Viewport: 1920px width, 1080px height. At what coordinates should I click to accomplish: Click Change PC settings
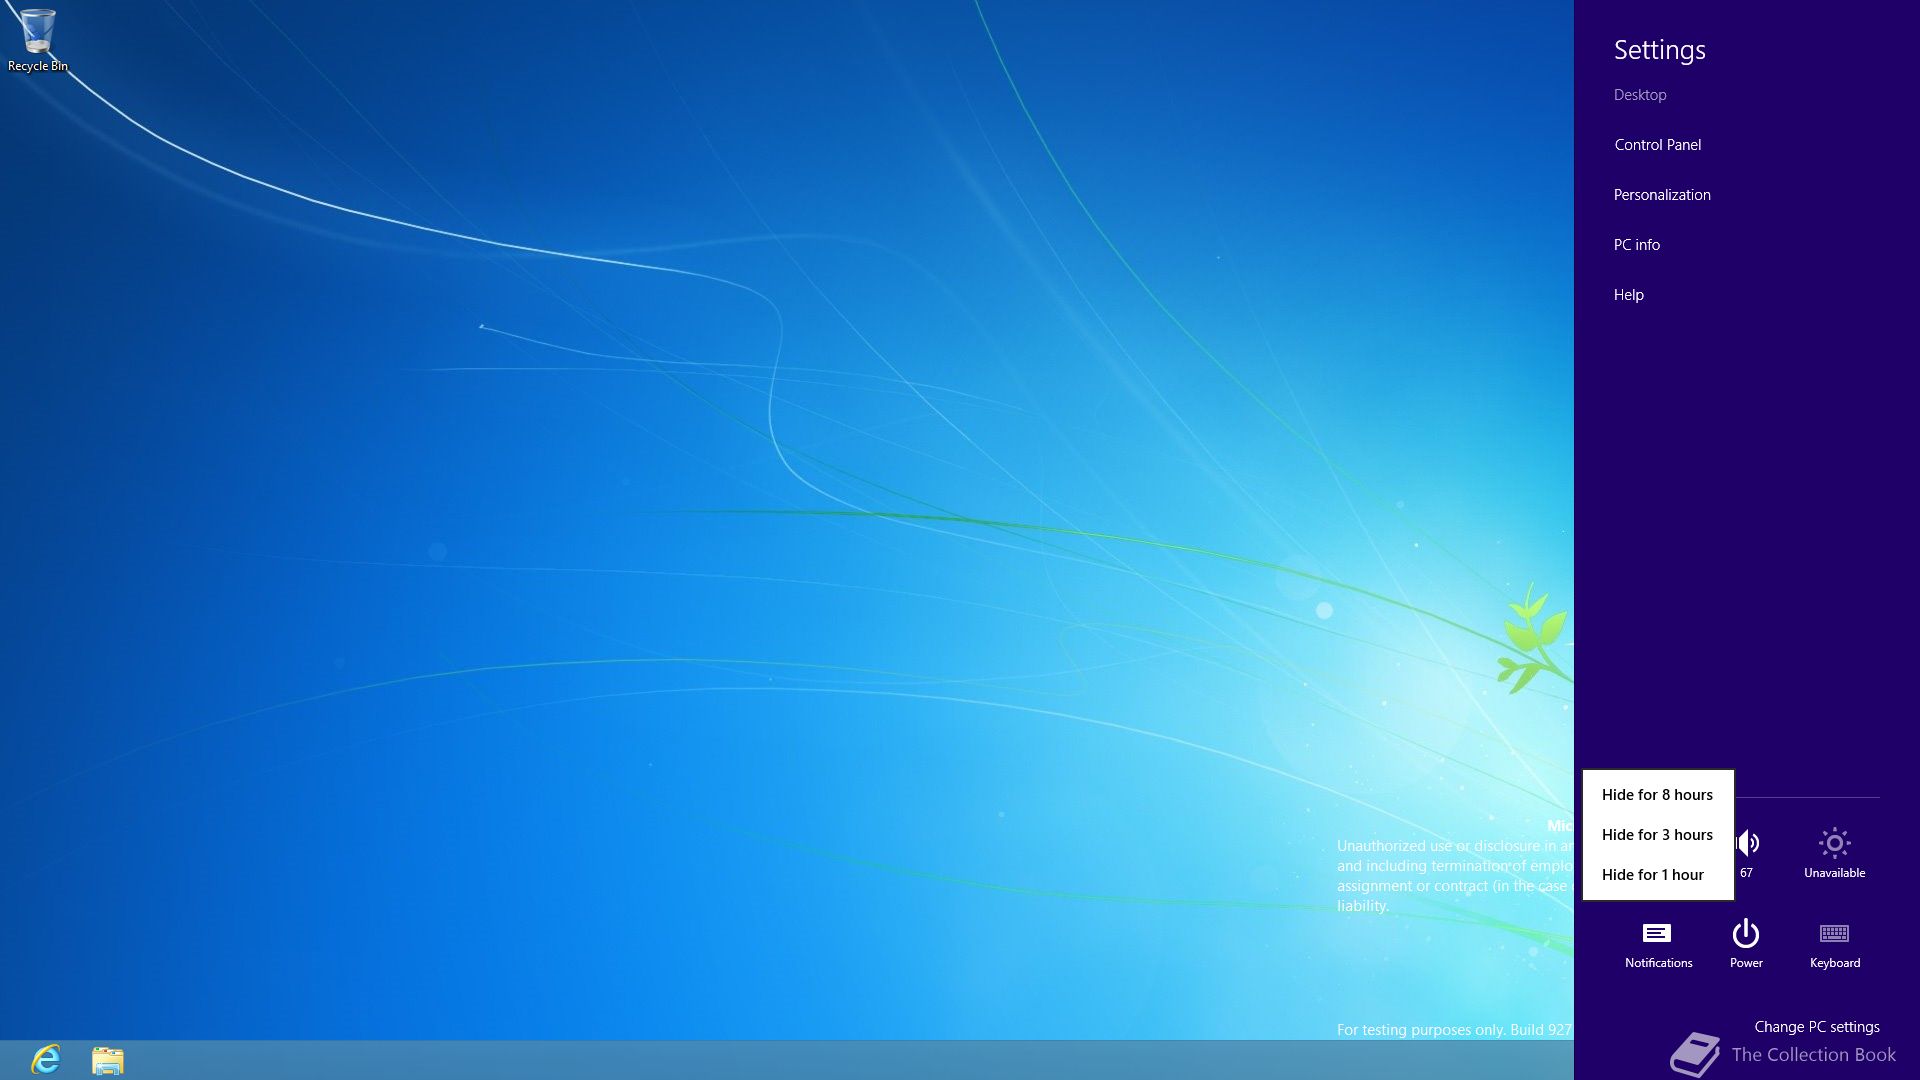point(1816,1027)
